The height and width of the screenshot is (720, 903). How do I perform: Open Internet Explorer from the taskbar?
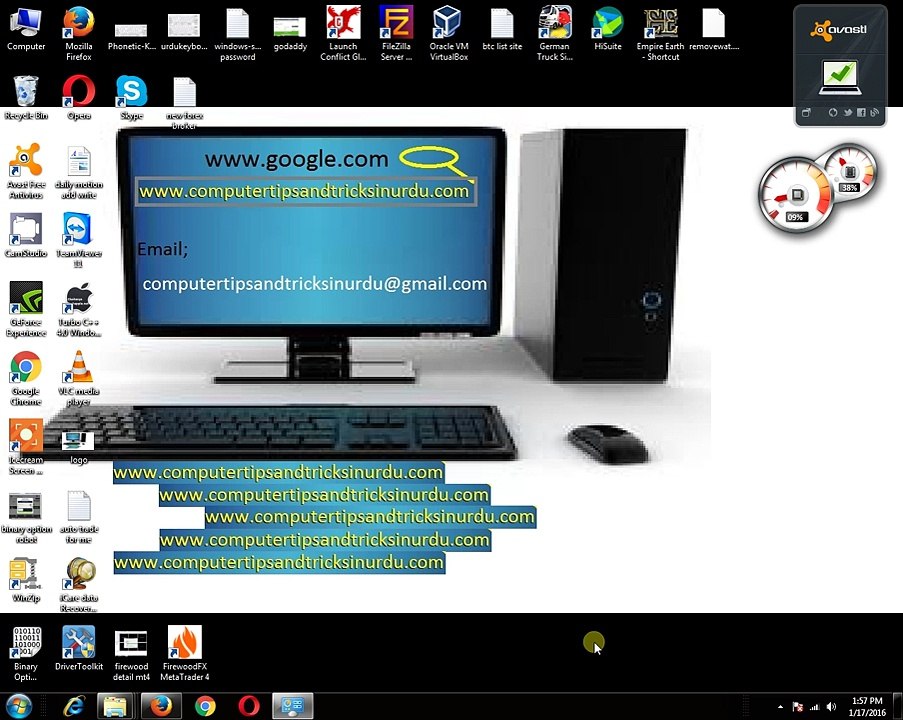point(74,706)
